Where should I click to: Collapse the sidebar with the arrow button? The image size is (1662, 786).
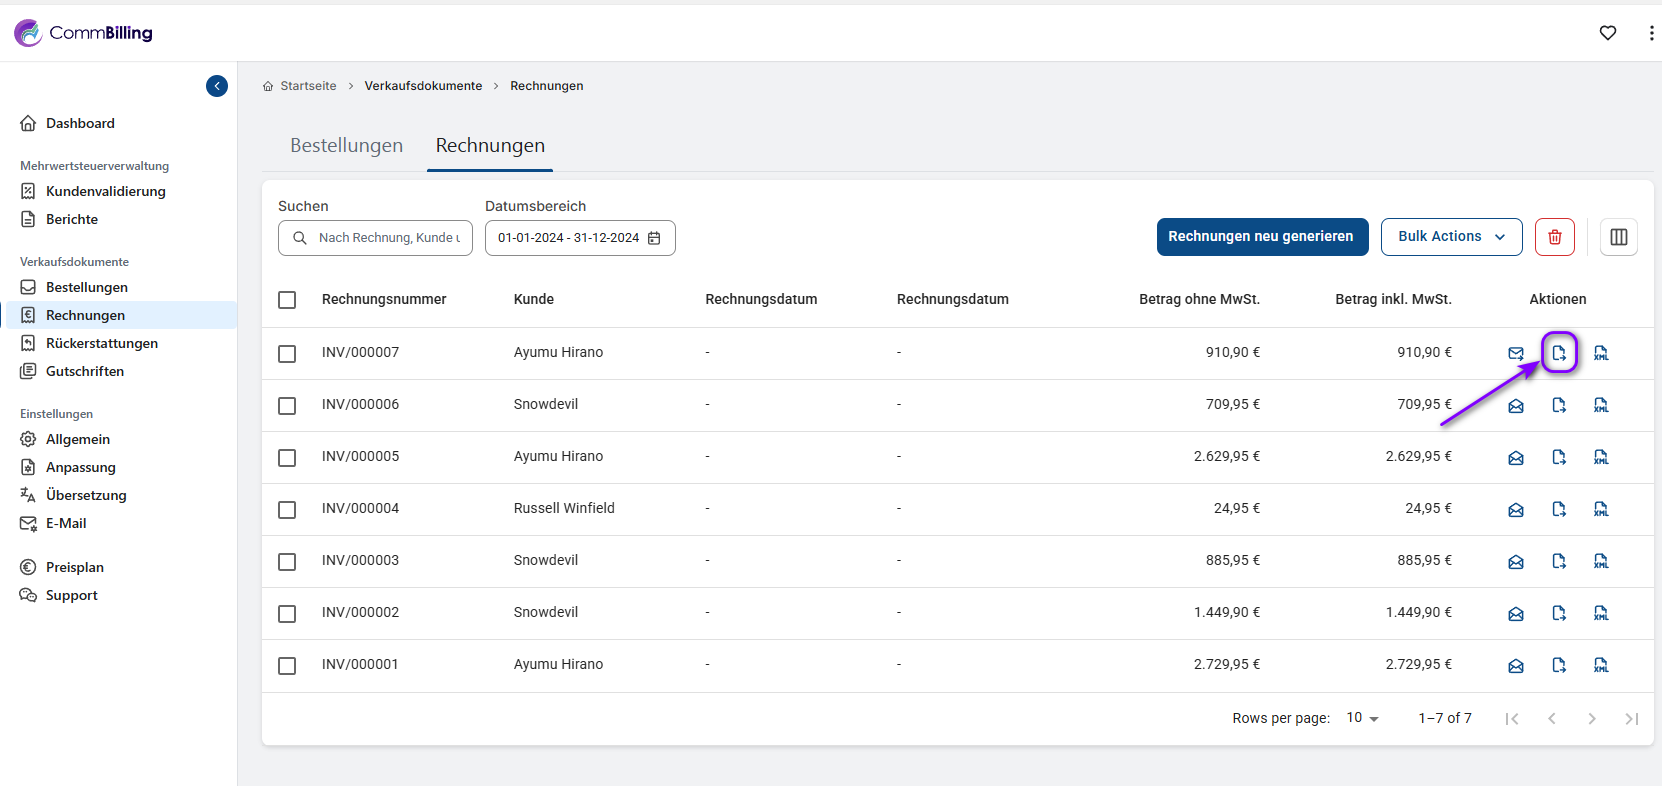click(217, 86)
